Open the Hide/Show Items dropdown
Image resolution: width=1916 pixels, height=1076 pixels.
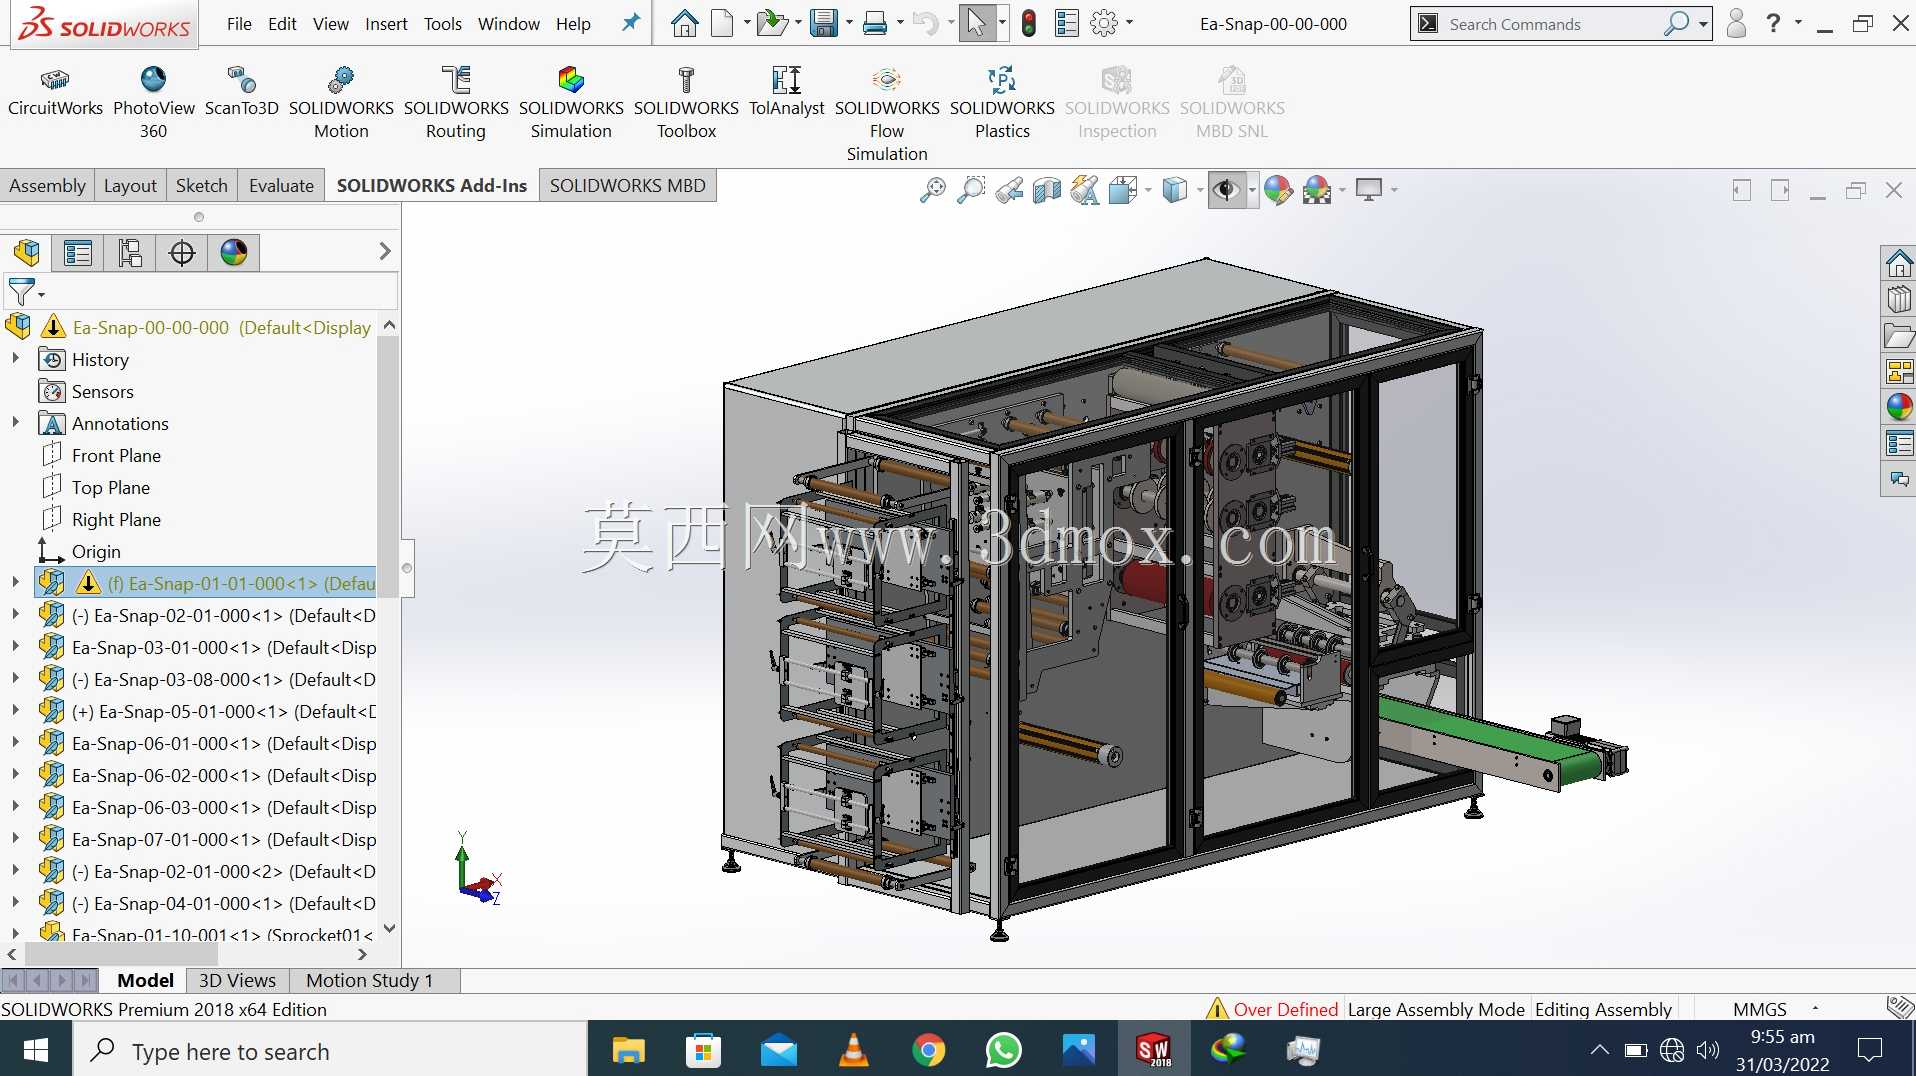point(1252,190)
